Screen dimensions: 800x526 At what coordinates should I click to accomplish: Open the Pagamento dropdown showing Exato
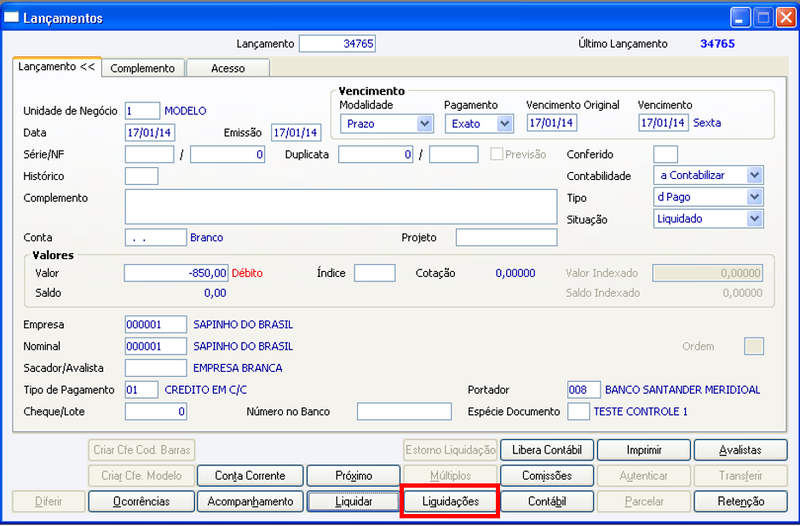tap(504, 123)
